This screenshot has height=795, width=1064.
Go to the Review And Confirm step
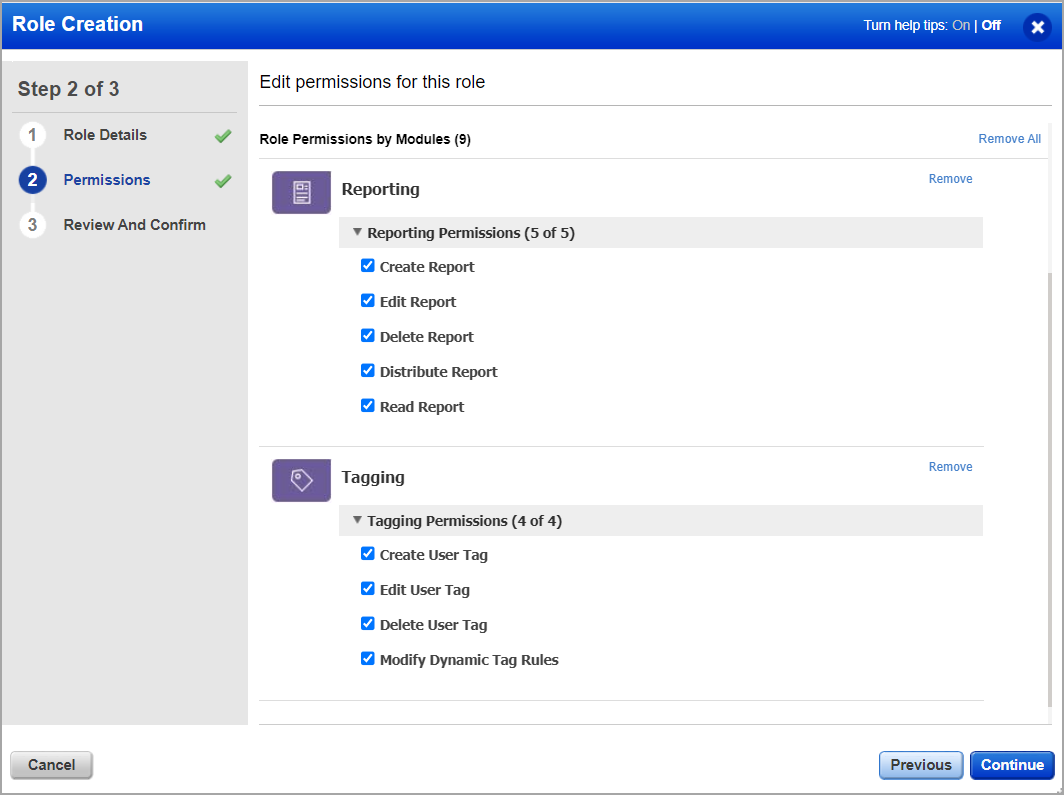(134, 225)
